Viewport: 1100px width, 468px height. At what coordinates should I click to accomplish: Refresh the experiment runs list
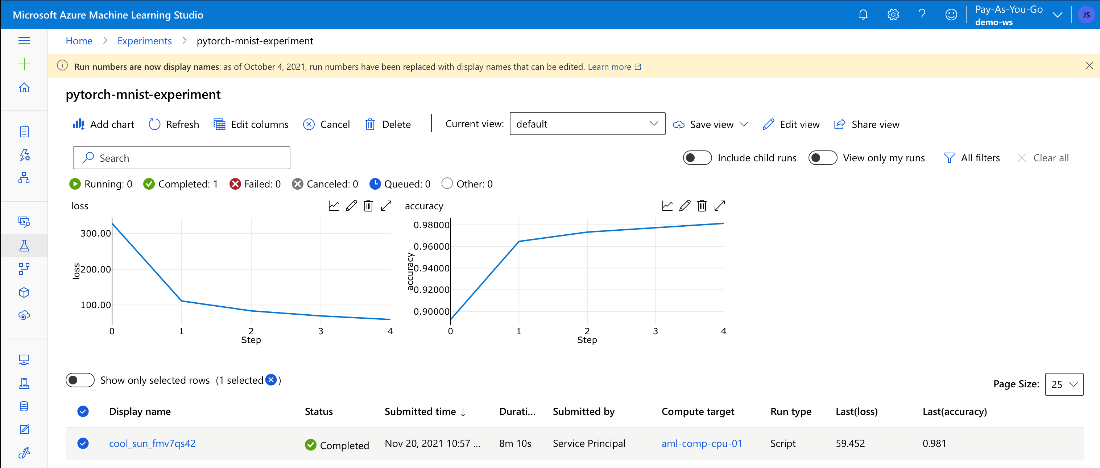pos(174,124)
